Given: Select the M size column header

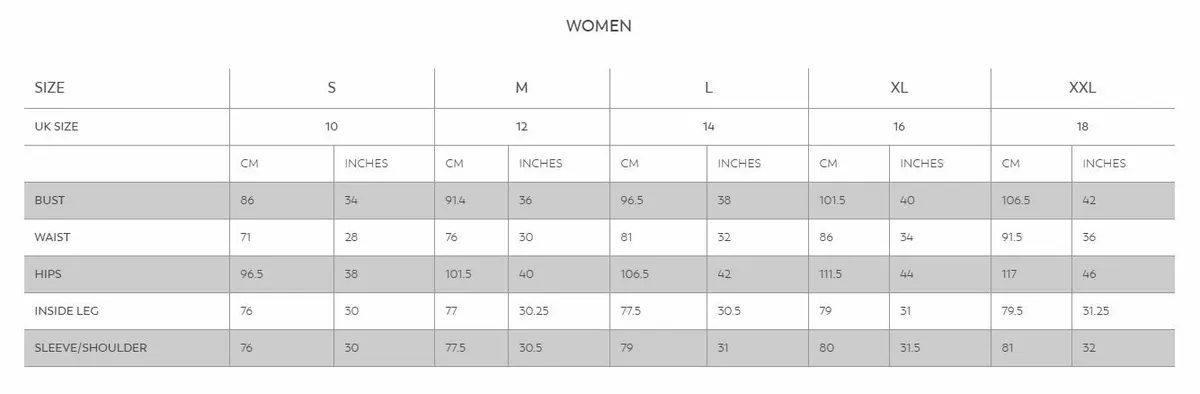Looking at the screenshot, I should 522,88.
